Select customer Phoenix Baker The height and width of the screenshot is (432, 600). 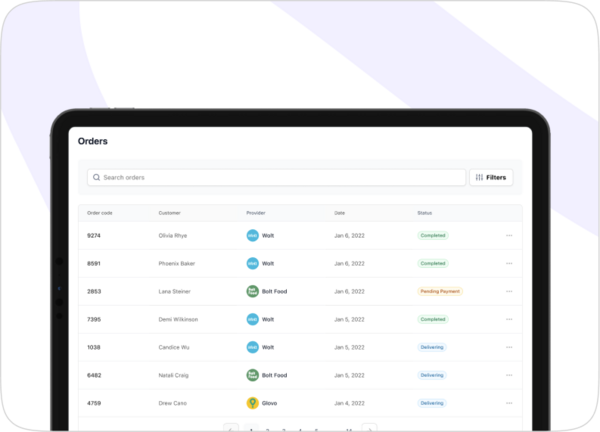point(175,263)
